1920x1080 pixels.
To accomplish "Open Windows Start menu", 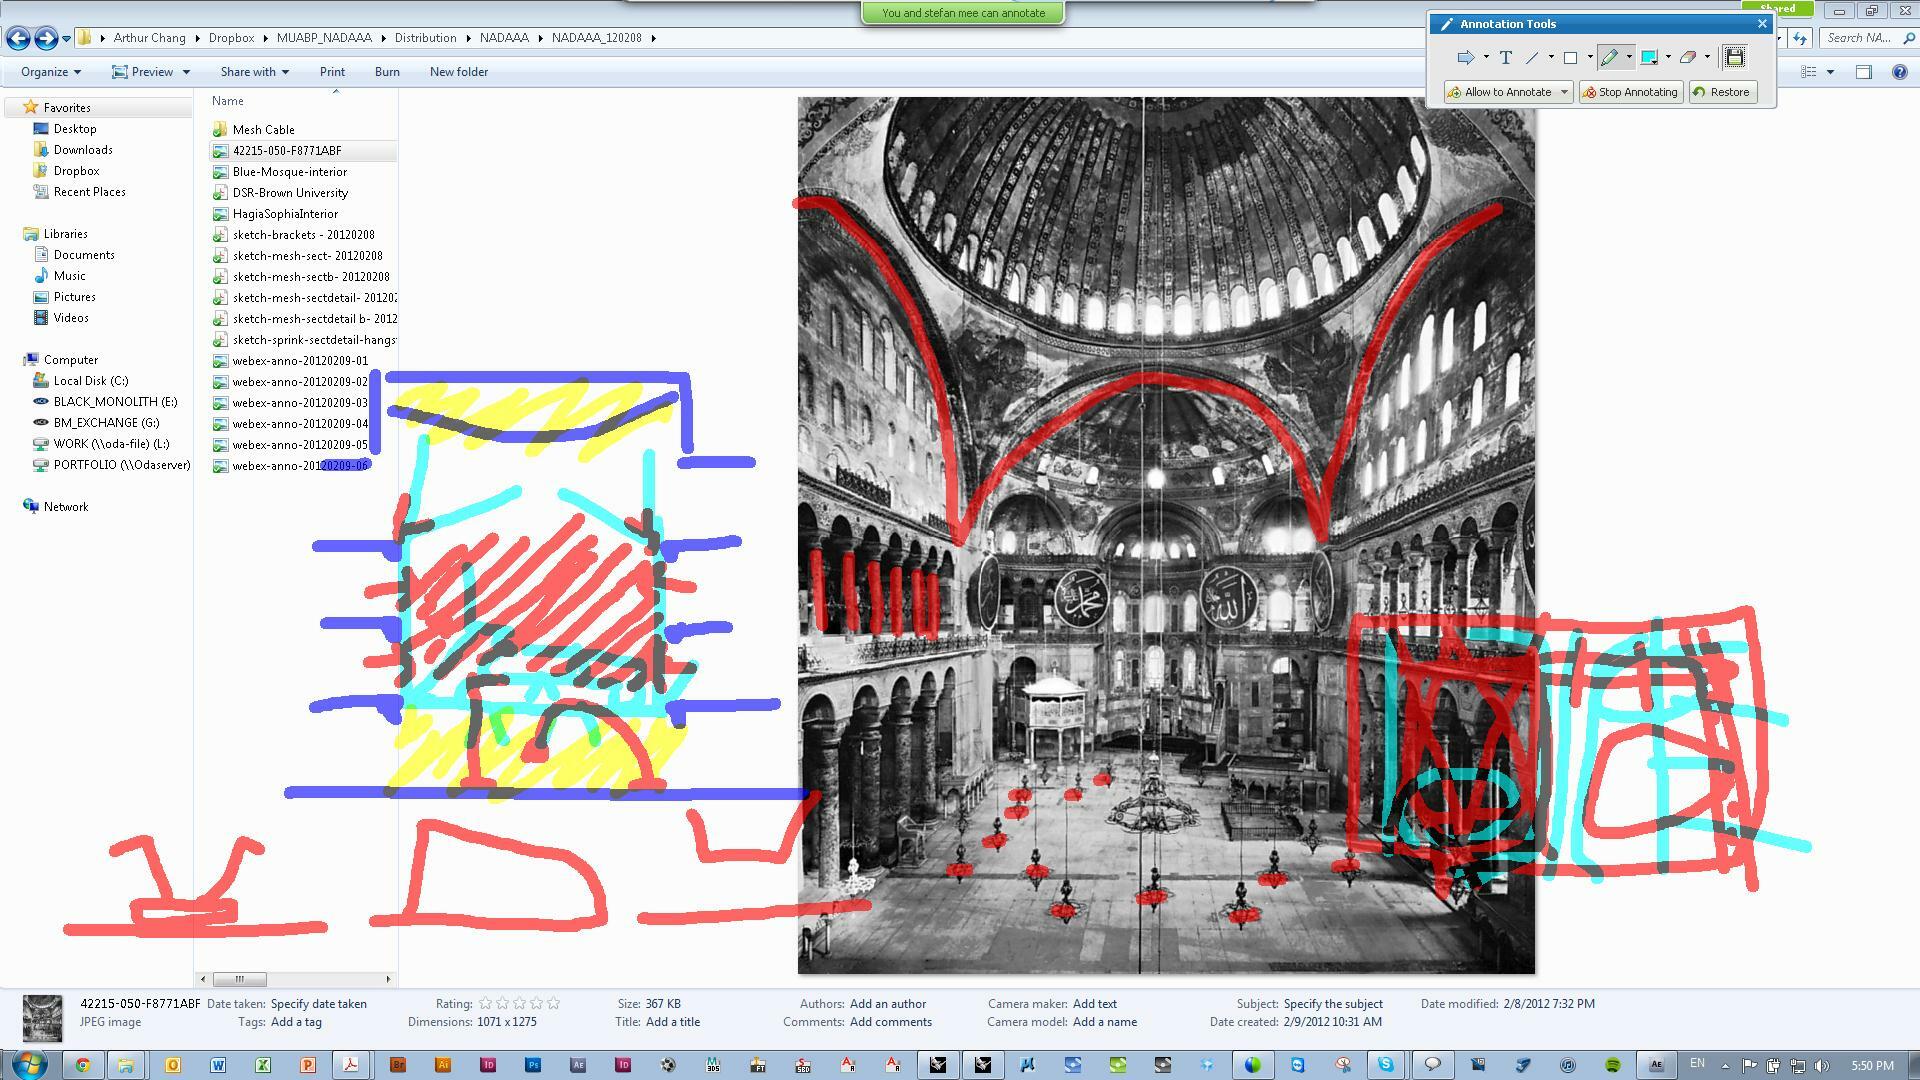I will 29,1064.
